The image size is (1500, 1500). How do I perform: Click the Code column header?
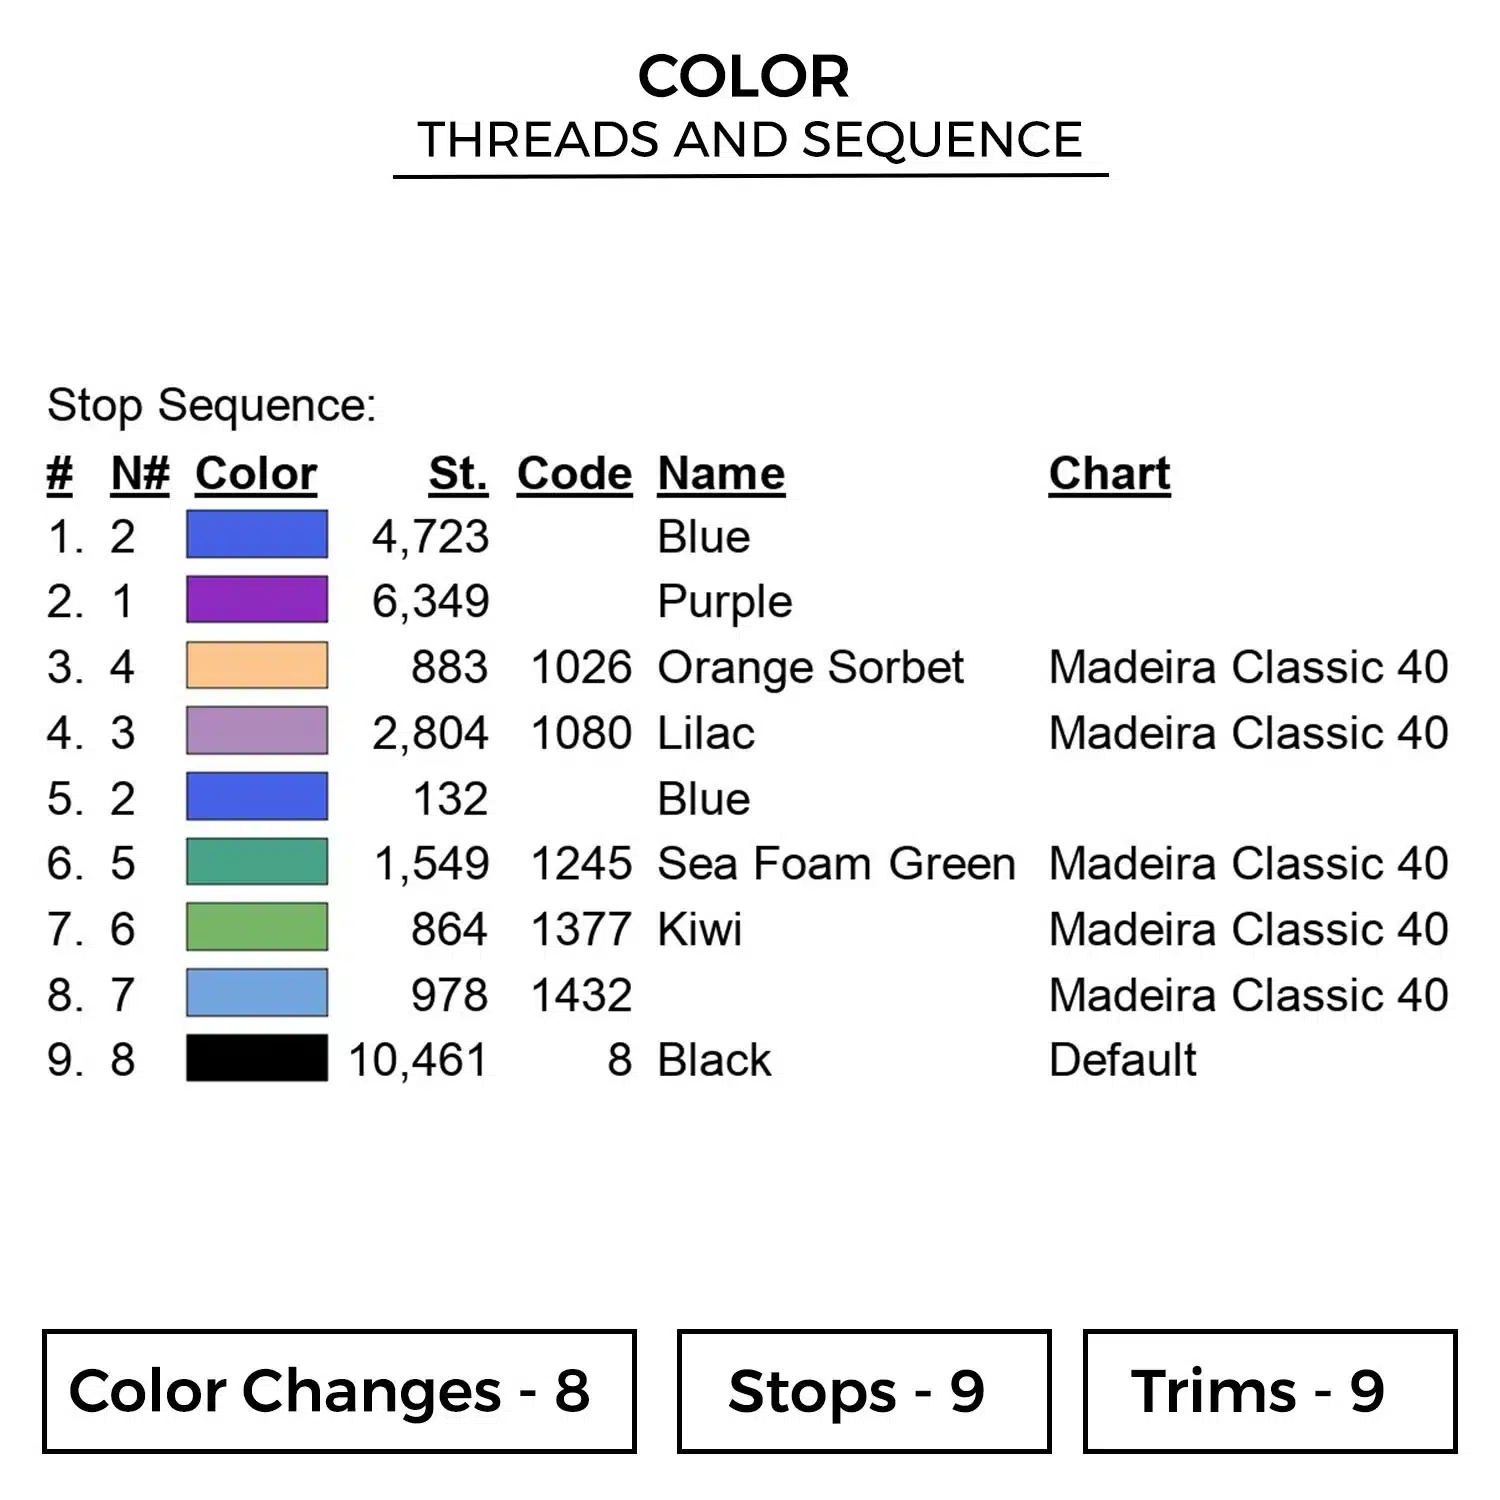click(x=574, y=473)
